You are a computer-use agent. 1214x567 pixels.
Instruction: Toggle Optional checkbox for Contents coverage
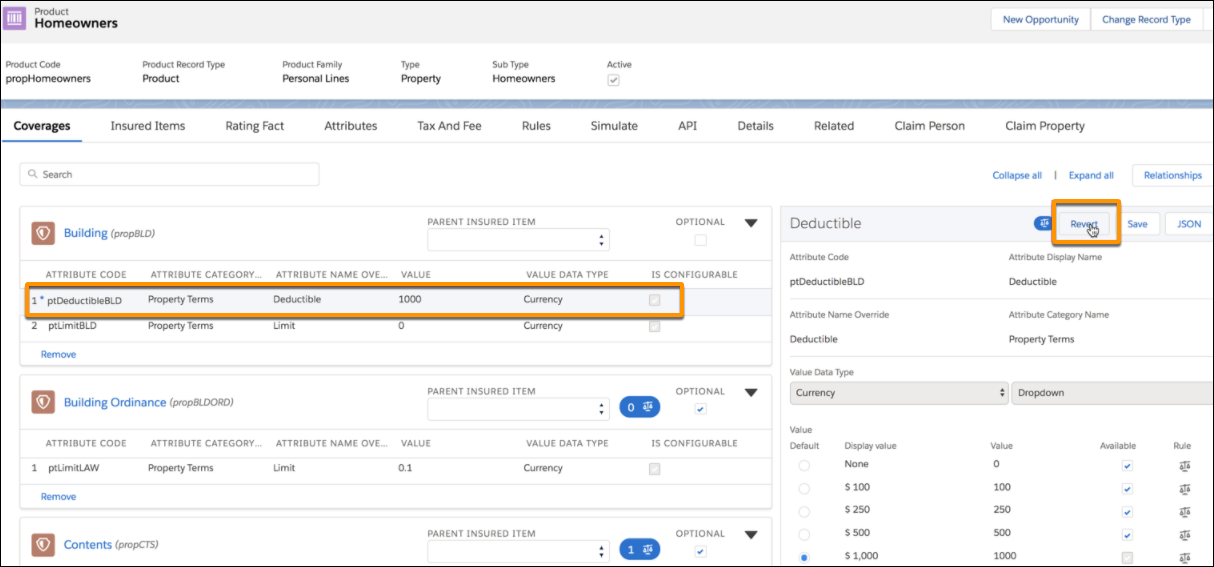[700, 551]
